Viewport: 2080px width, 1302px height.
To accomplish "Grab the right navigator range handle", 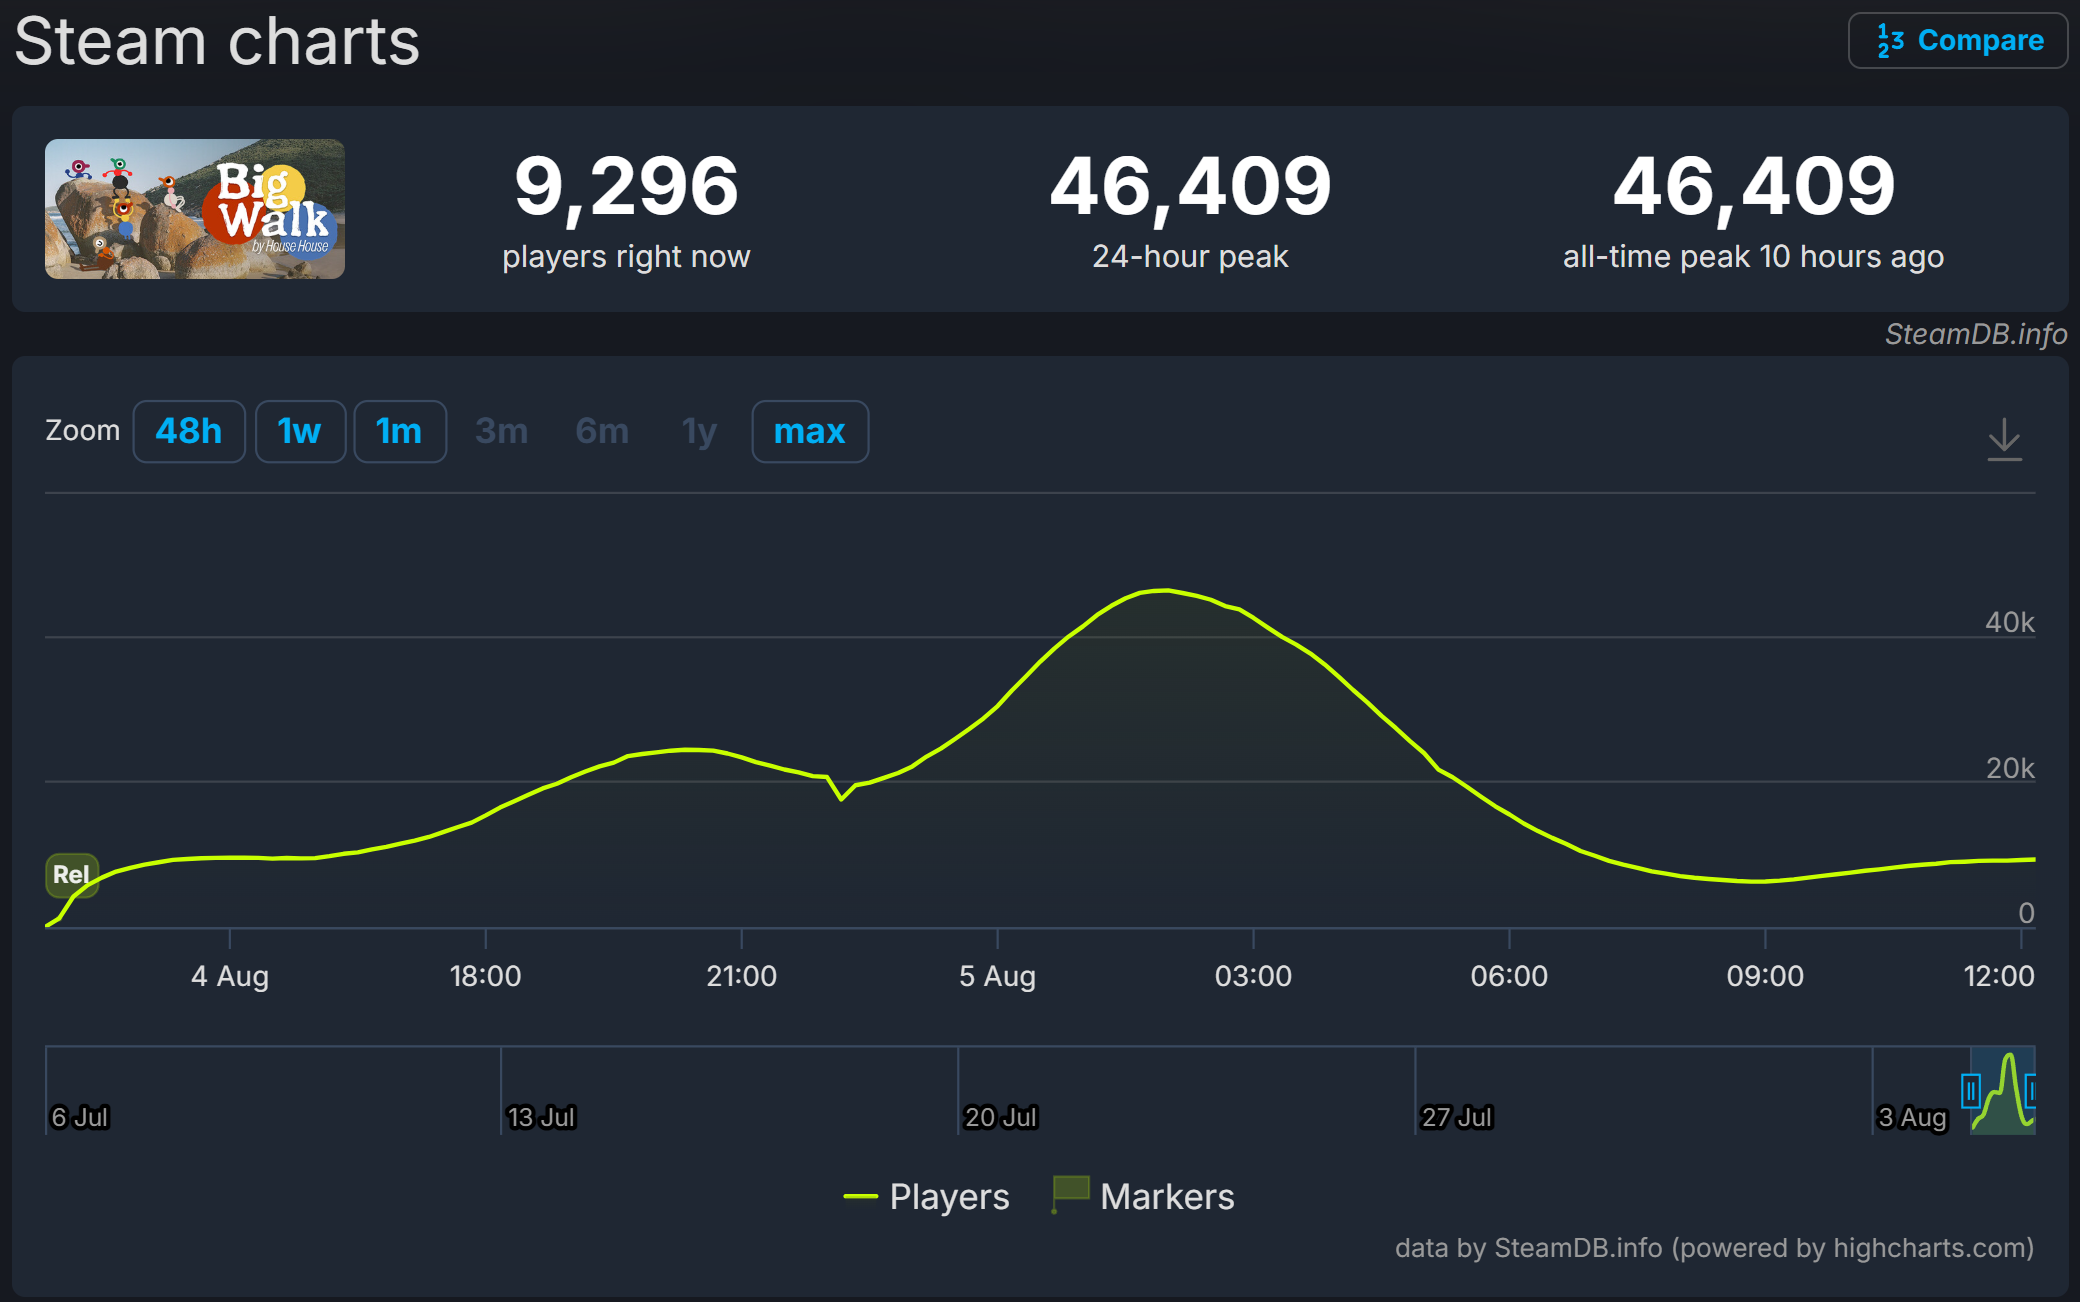I will click(2030, 1090).
